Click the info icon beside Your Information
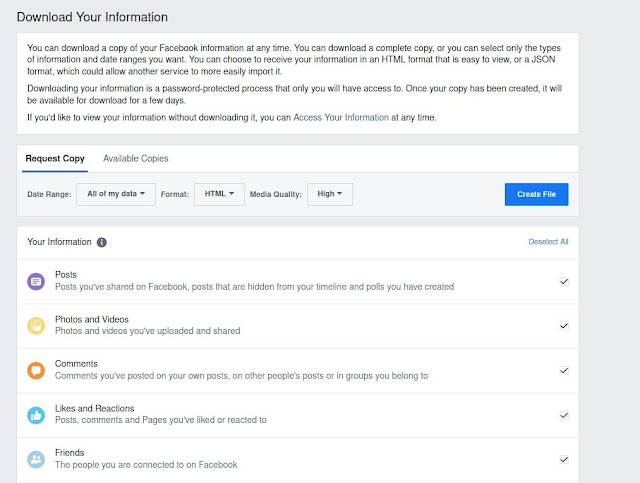This screenshot has height=483, width=640. tap(102, 242)
